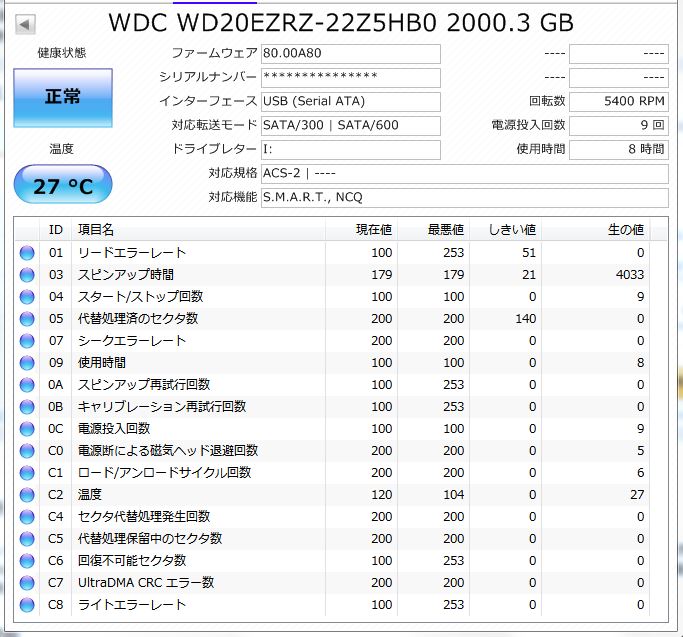Select the スピンアップ再試行回数 attribute name
683x637 pixels.
click(144, 385)
